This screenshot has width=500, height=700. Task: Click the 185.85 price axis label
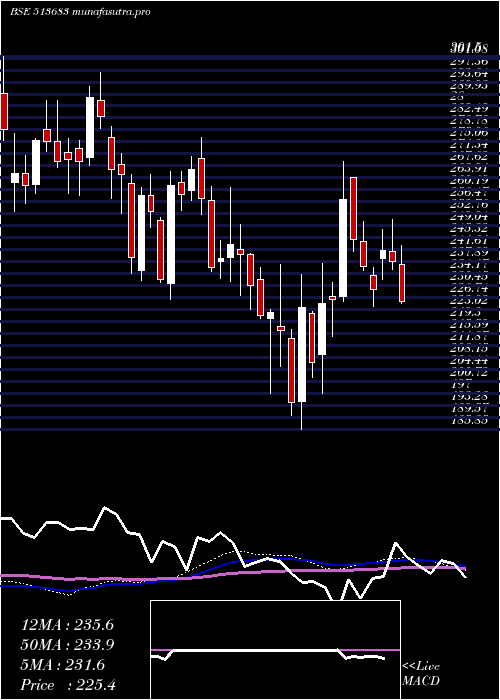(468, 420)
